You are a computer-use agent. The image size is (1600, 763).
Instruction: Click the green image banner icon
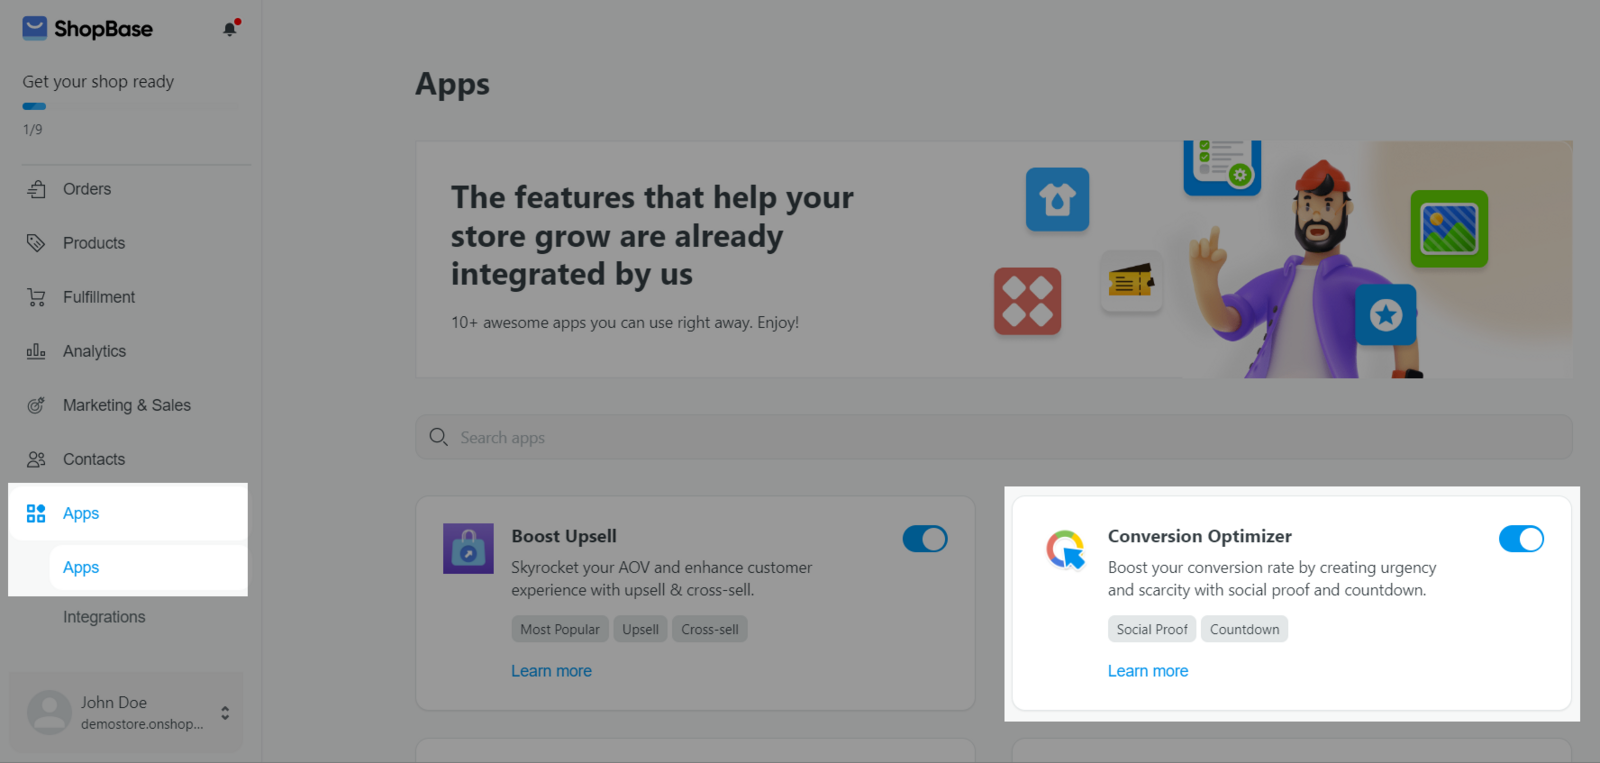(1449, 228)
